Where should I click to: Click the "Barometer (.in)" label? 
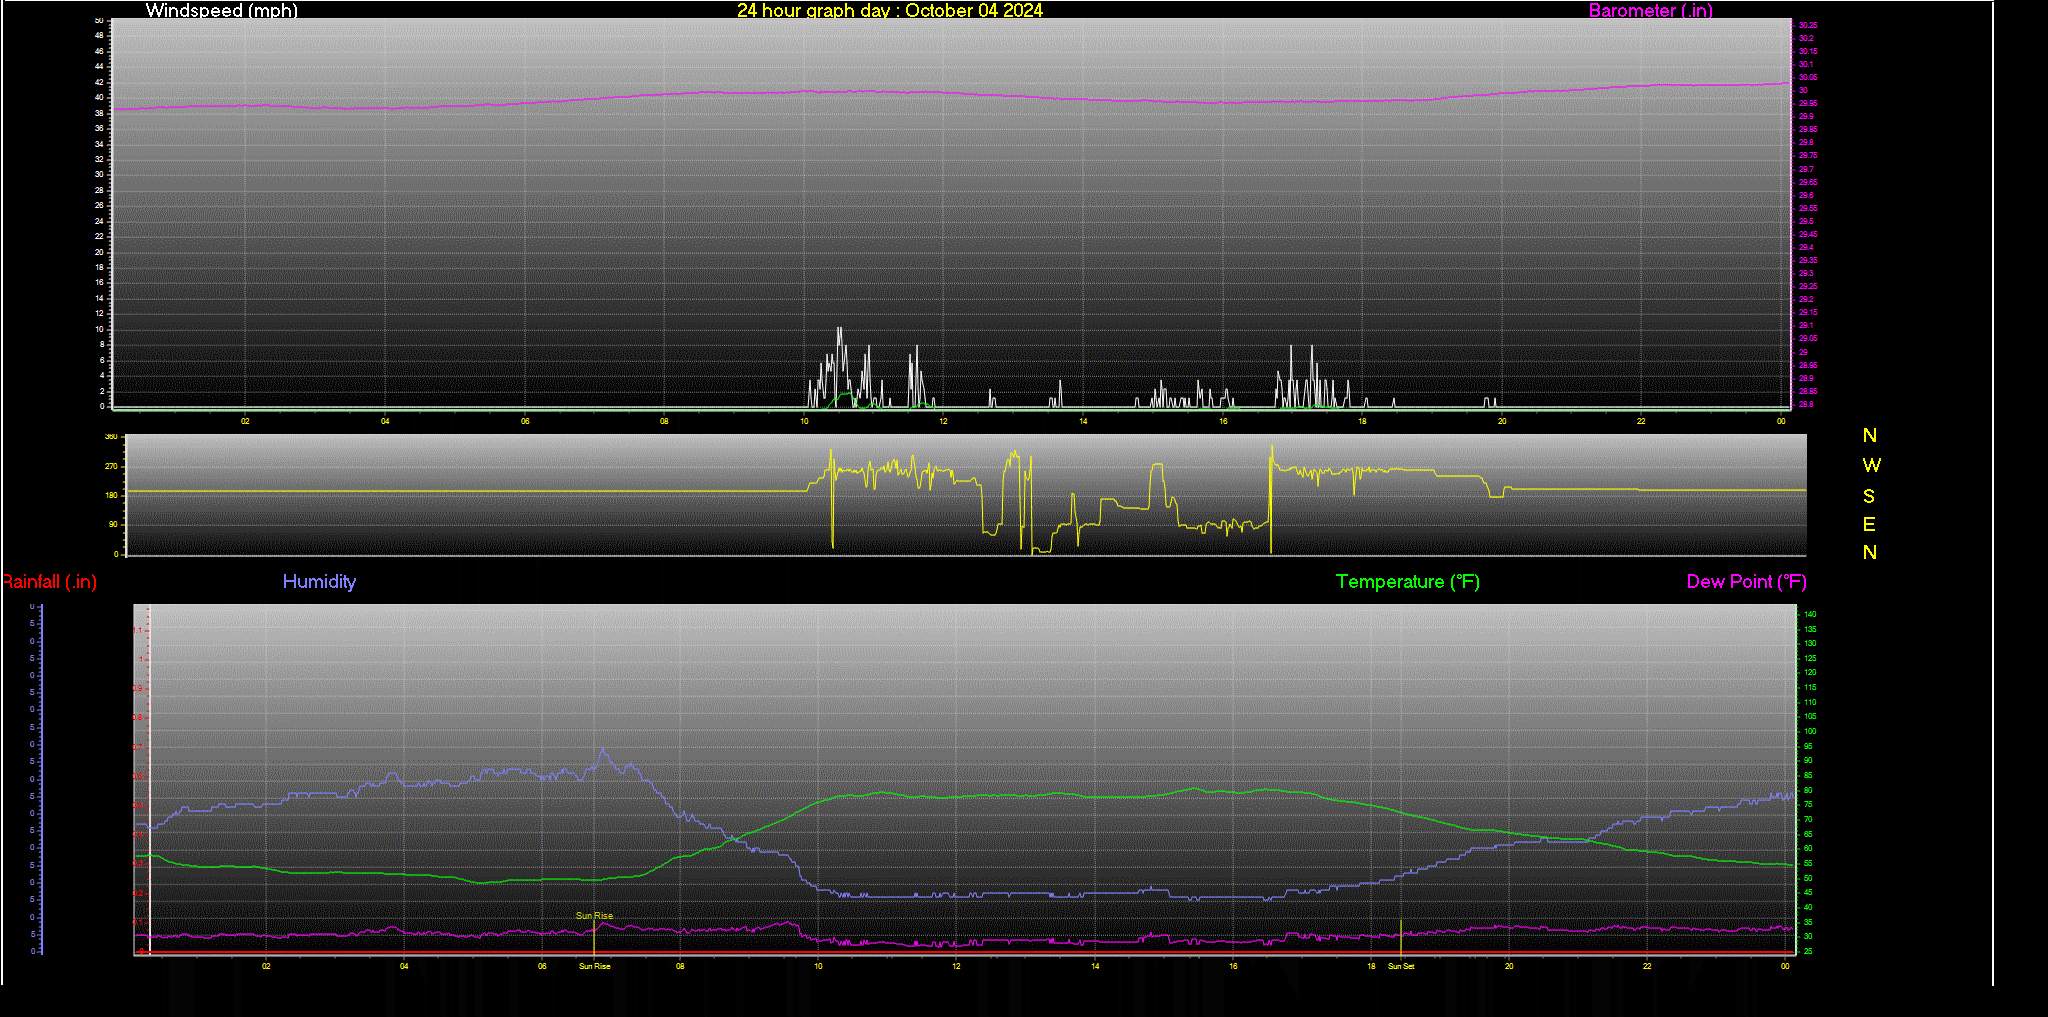[1650, 10]
